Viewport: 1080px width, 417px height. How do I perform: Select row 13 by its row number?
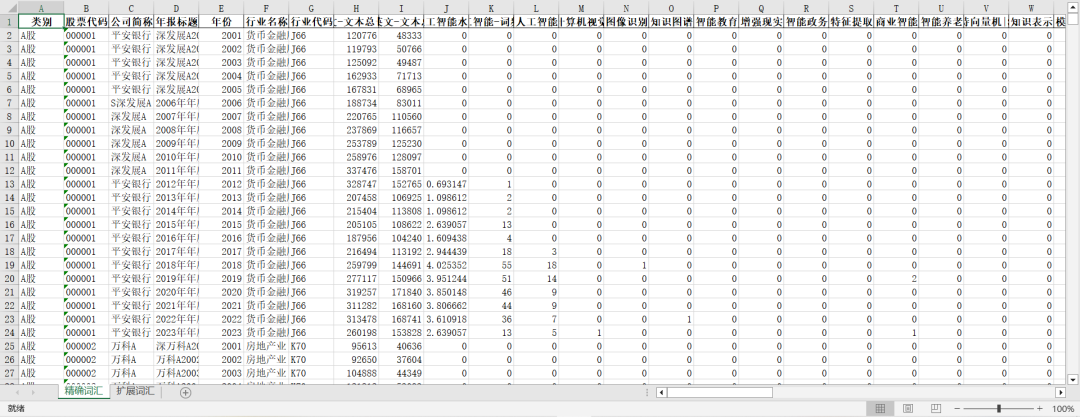pos(9,184)
